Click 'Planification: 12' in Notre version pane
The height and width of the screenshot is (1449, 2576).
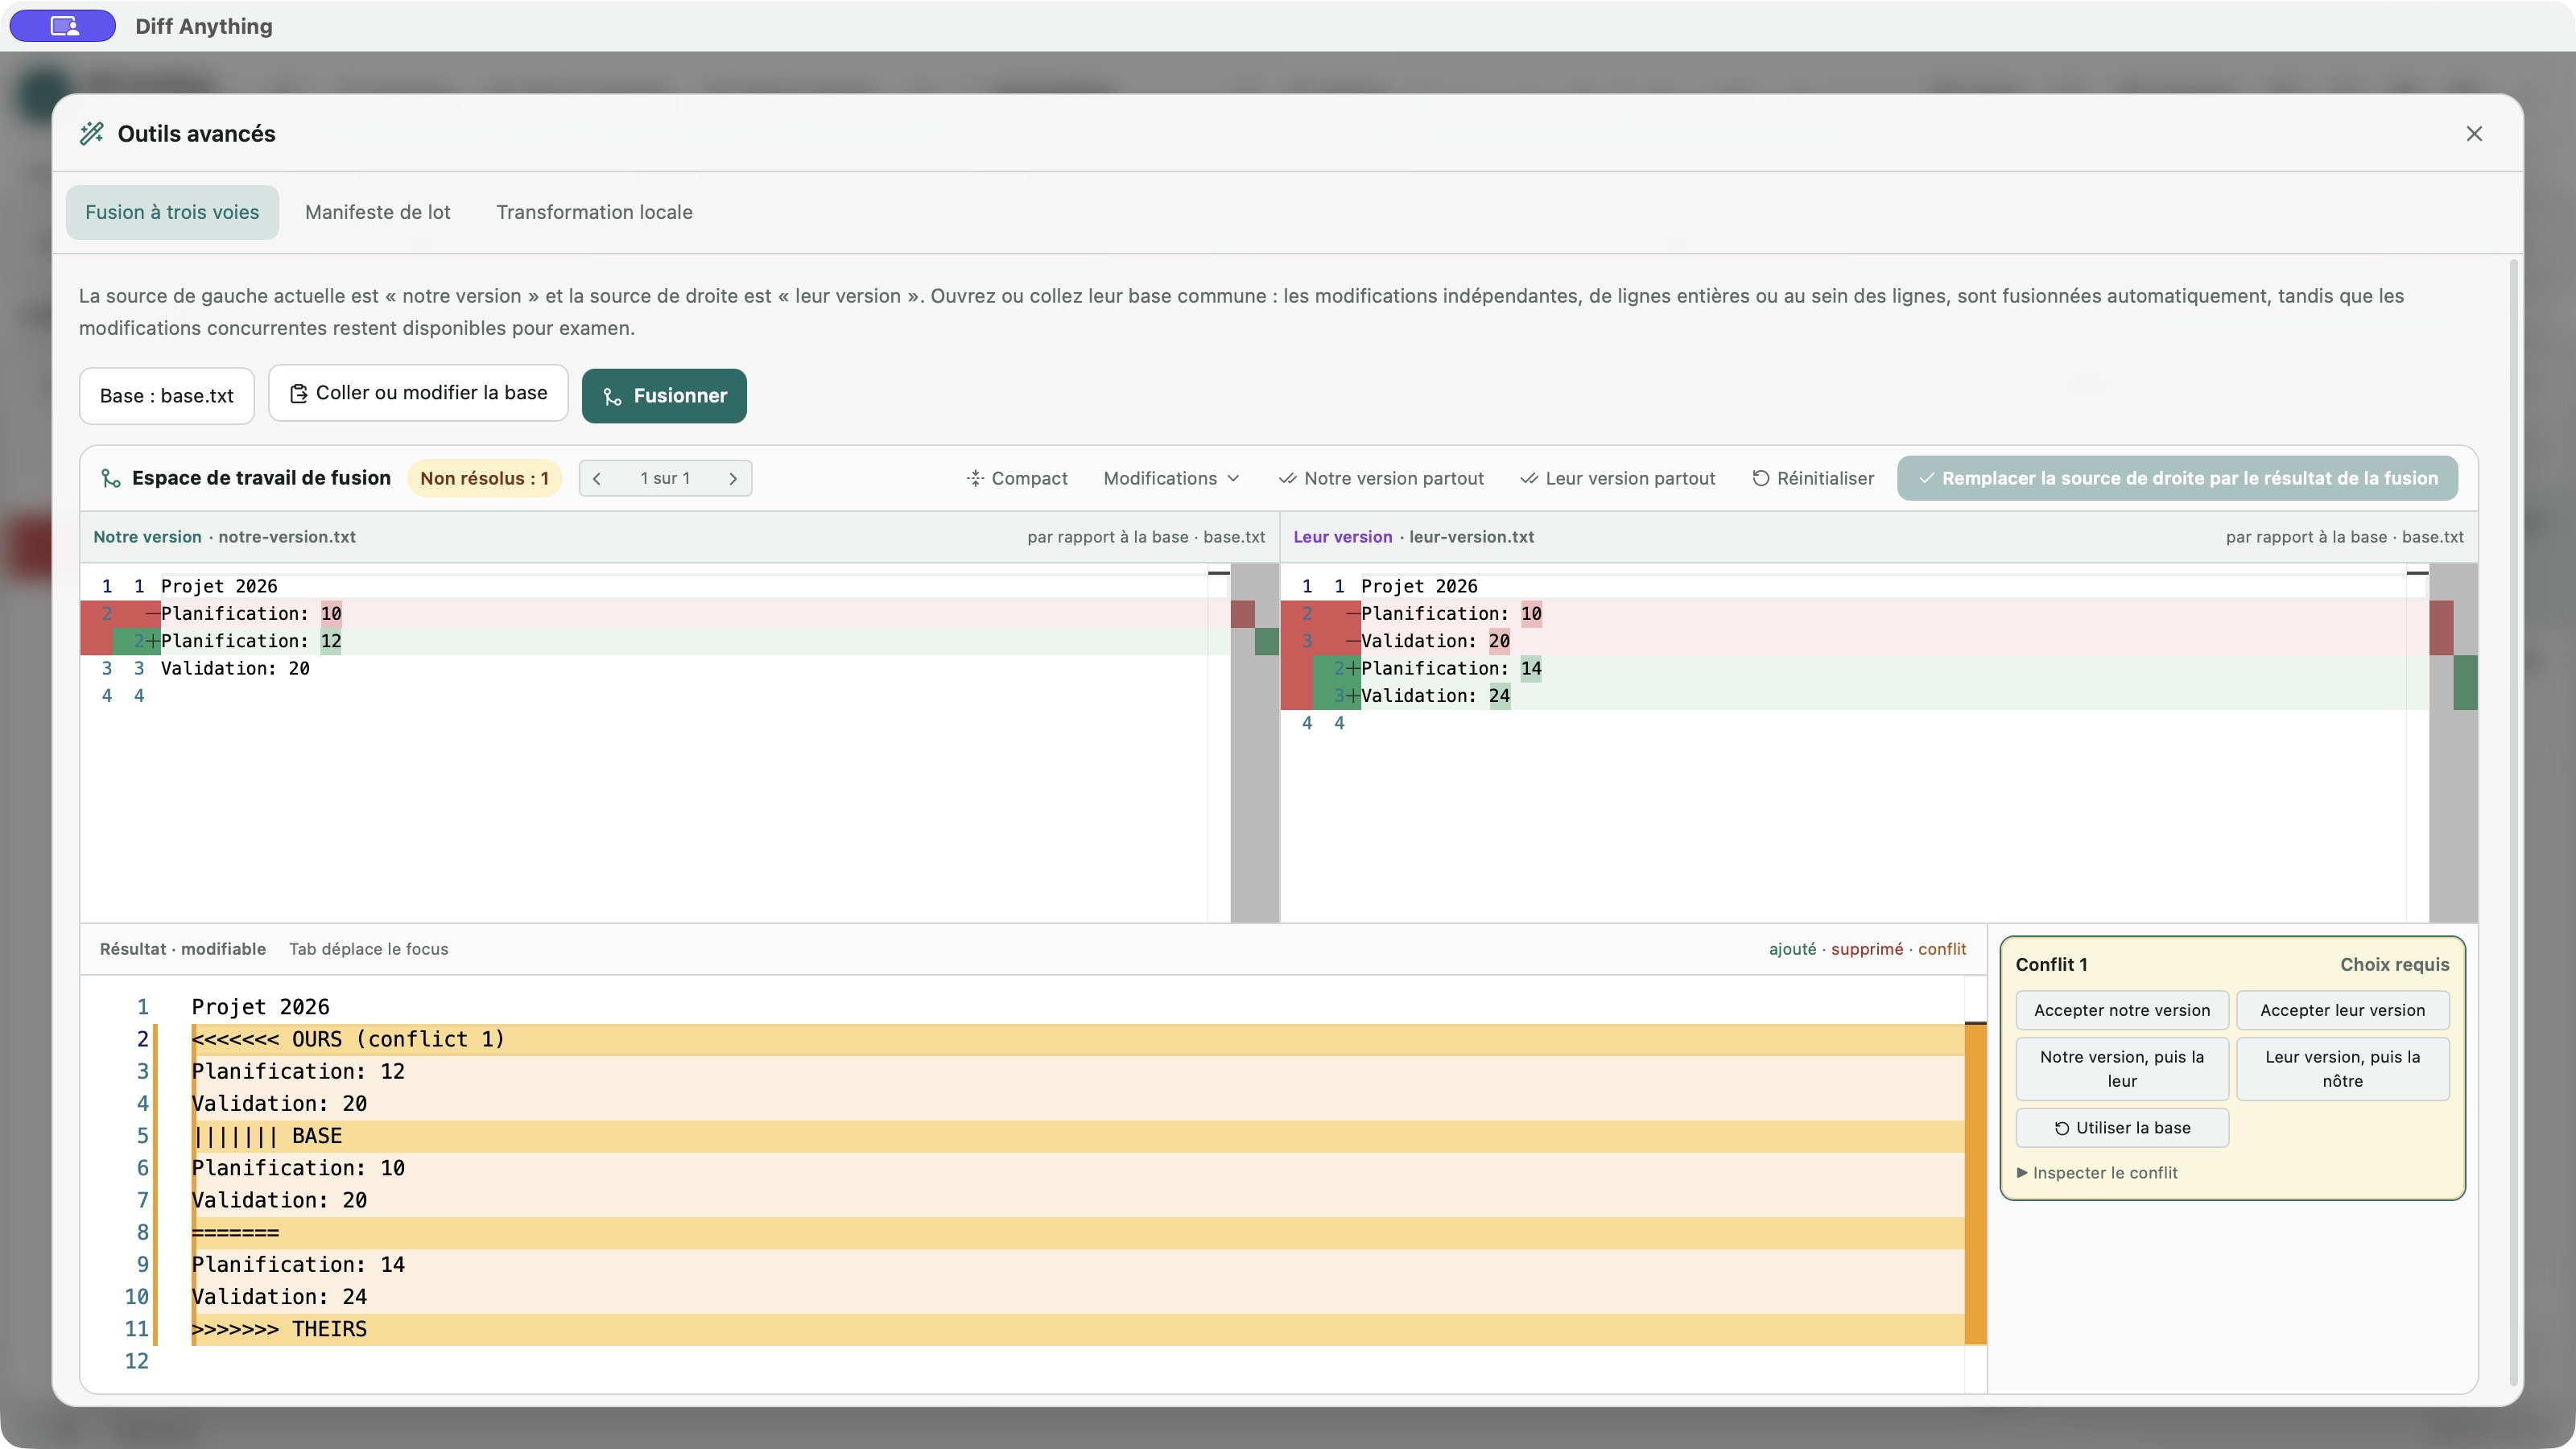251,641
